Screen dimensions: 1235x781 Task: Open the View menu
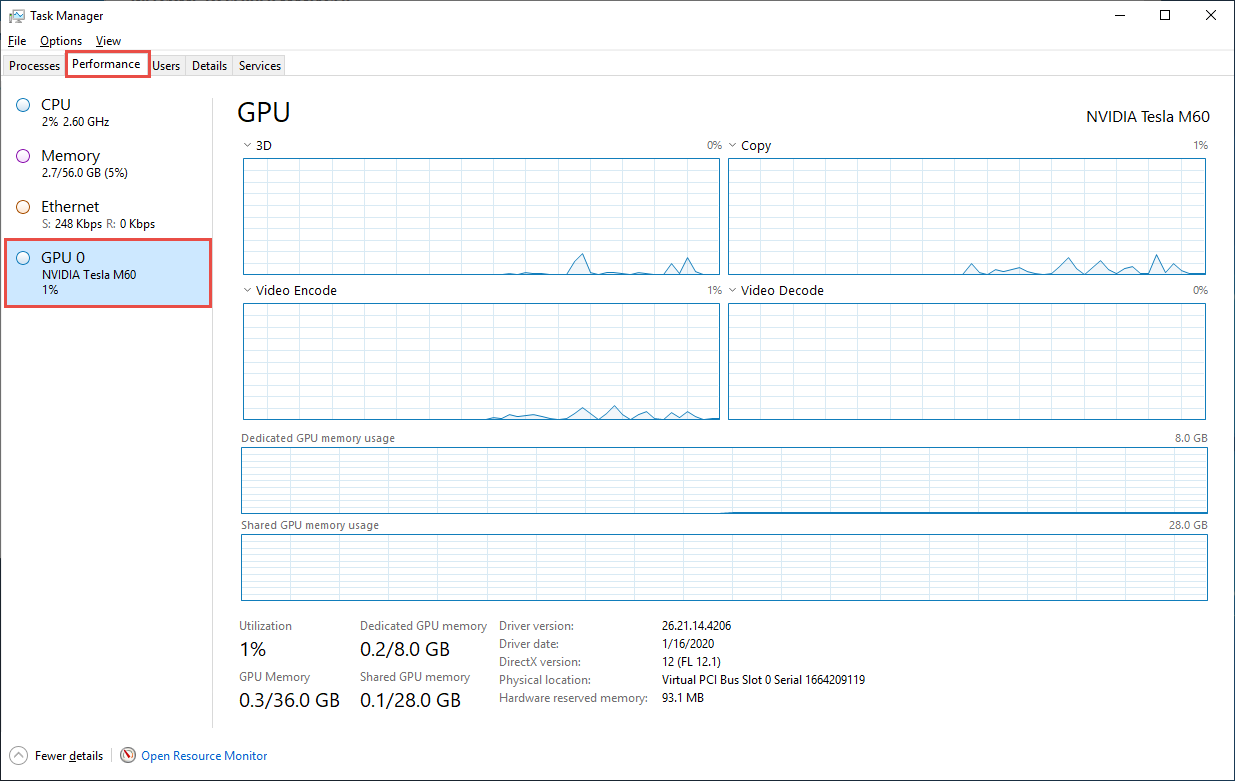tap(108, 41)
